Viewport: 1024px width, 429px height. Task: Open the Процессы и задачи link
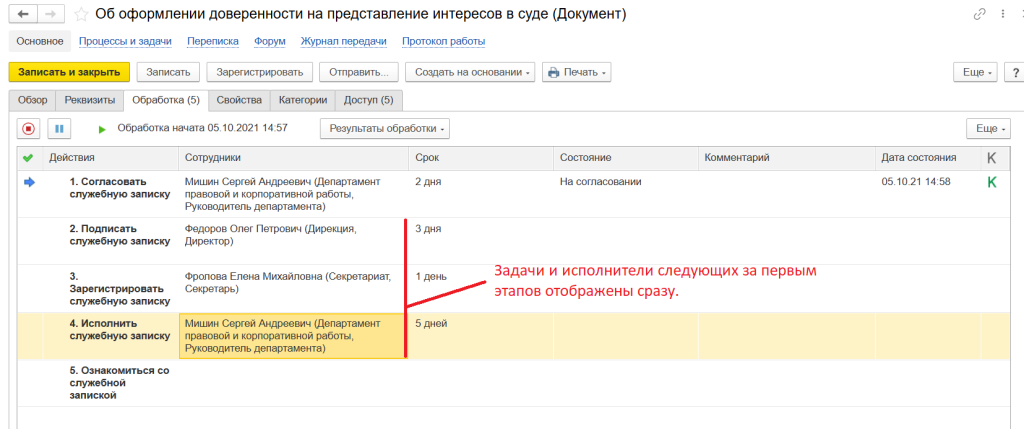click(126, 41)
